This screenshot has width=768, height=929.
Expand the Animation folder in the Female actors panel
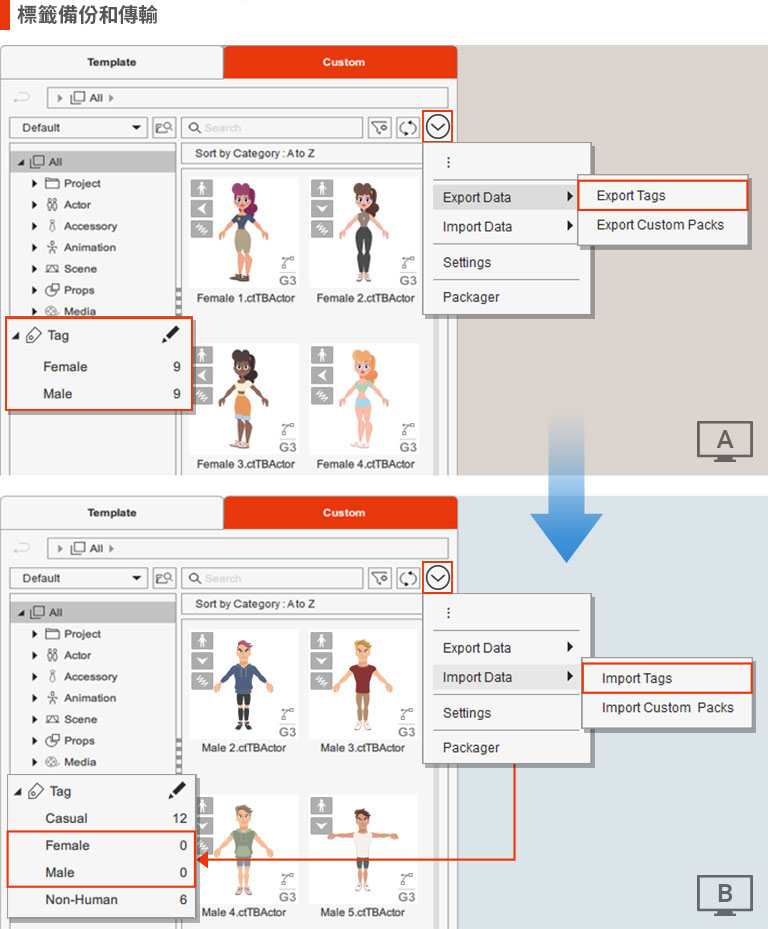(x=36, y=248)
